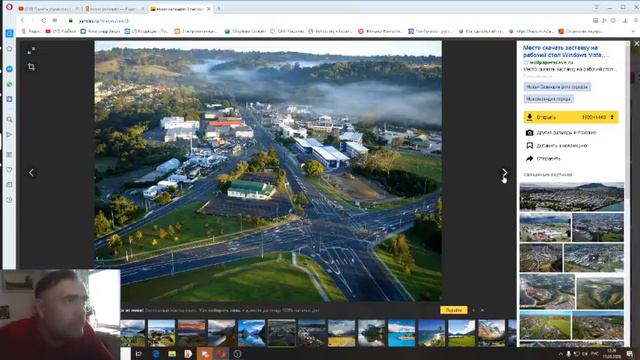This screenshot has width=640, height=360.
Task: Open Opera sidebar home button
Action: coord(9,33)
